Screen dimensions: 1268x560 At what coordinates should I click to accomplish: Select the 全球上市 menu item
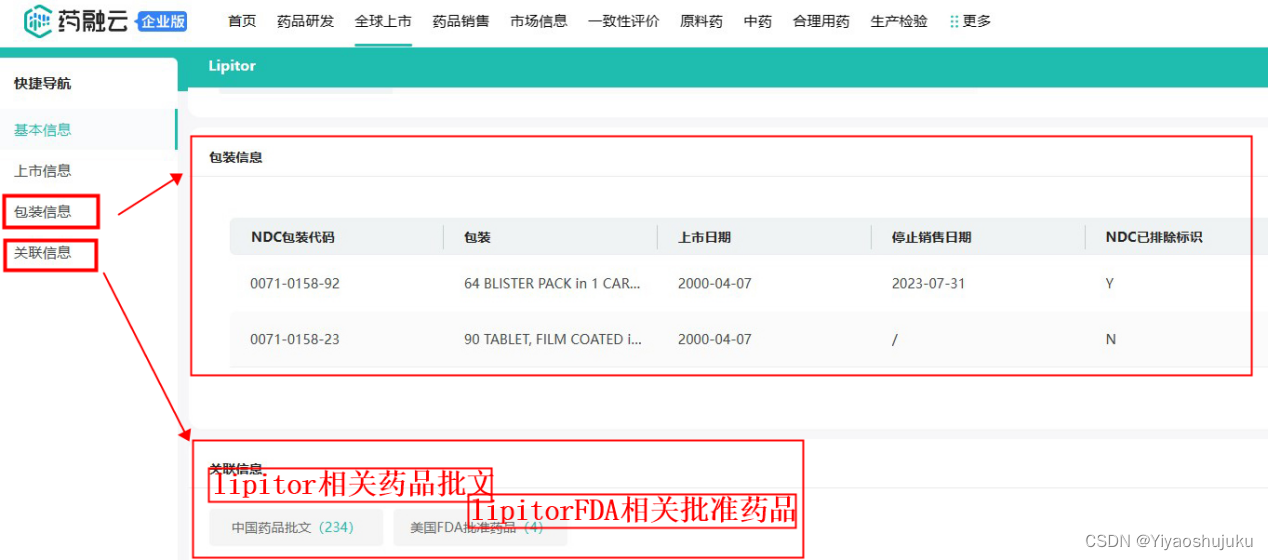click(x=383, y=21)
